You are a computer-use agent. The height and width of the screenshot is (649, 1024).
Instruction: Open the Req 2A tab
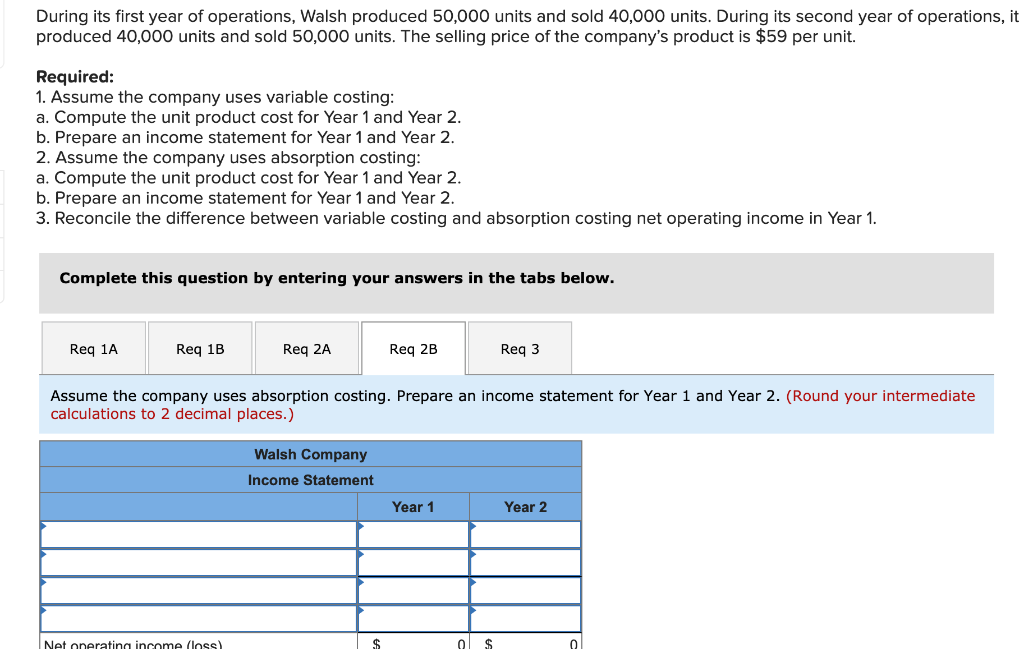tap(307, 348)
